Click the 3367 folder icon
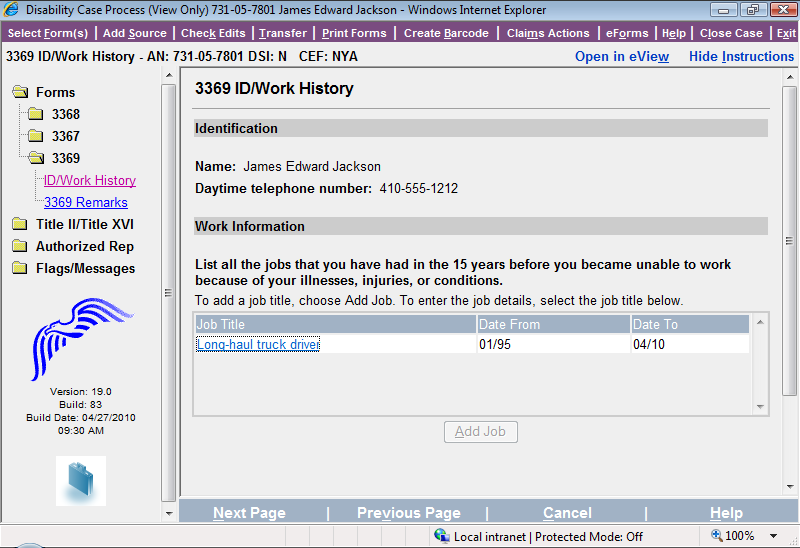This screenshot has width=800, height=548. [x=35, y=136]
